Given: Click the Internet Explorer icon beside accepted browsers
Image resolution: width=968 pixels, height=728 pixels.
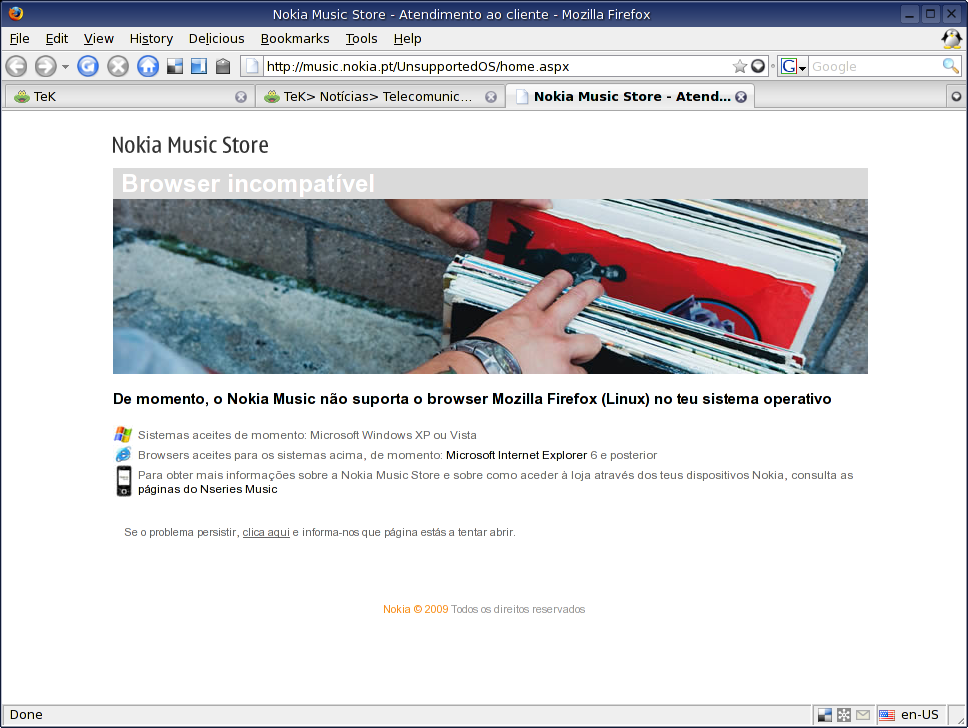Looking at the screenshot, I should 123,454.
